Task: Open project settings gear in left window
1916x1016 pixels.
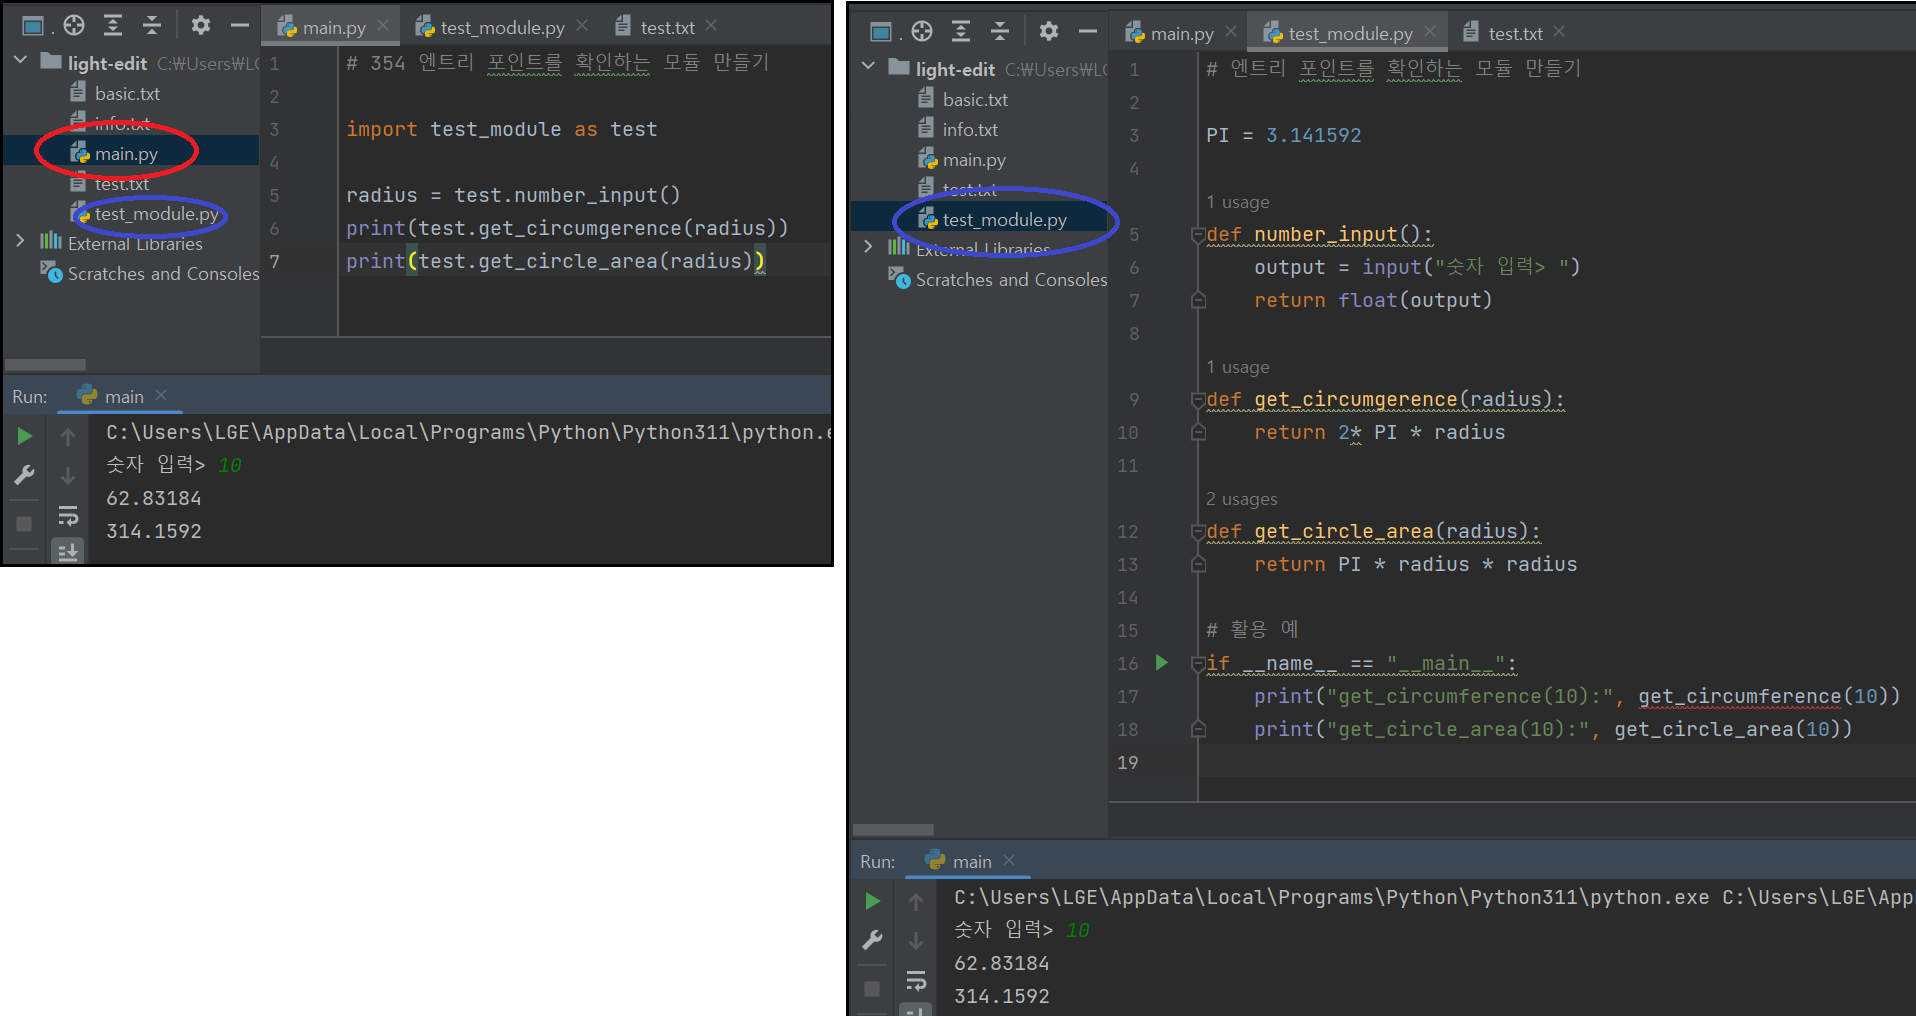Action: tap(201, 26)
